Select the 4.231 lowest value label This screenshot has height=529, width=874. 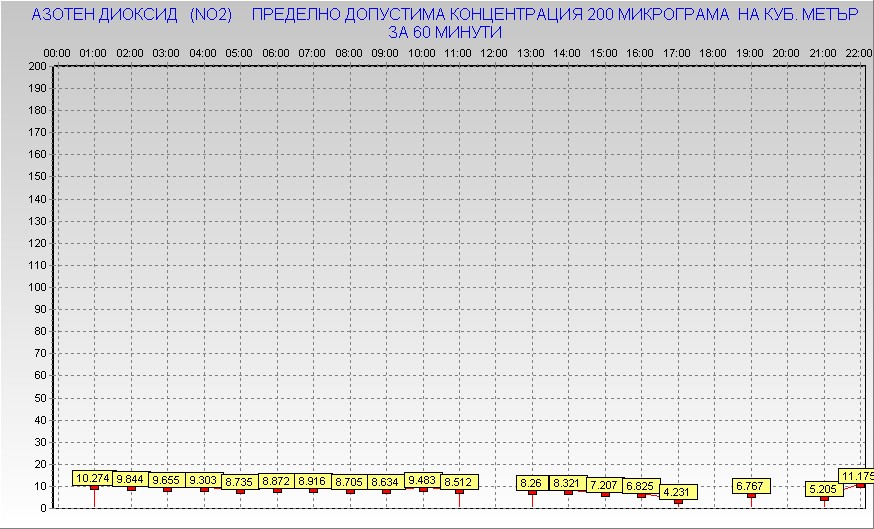coord(677,491)
